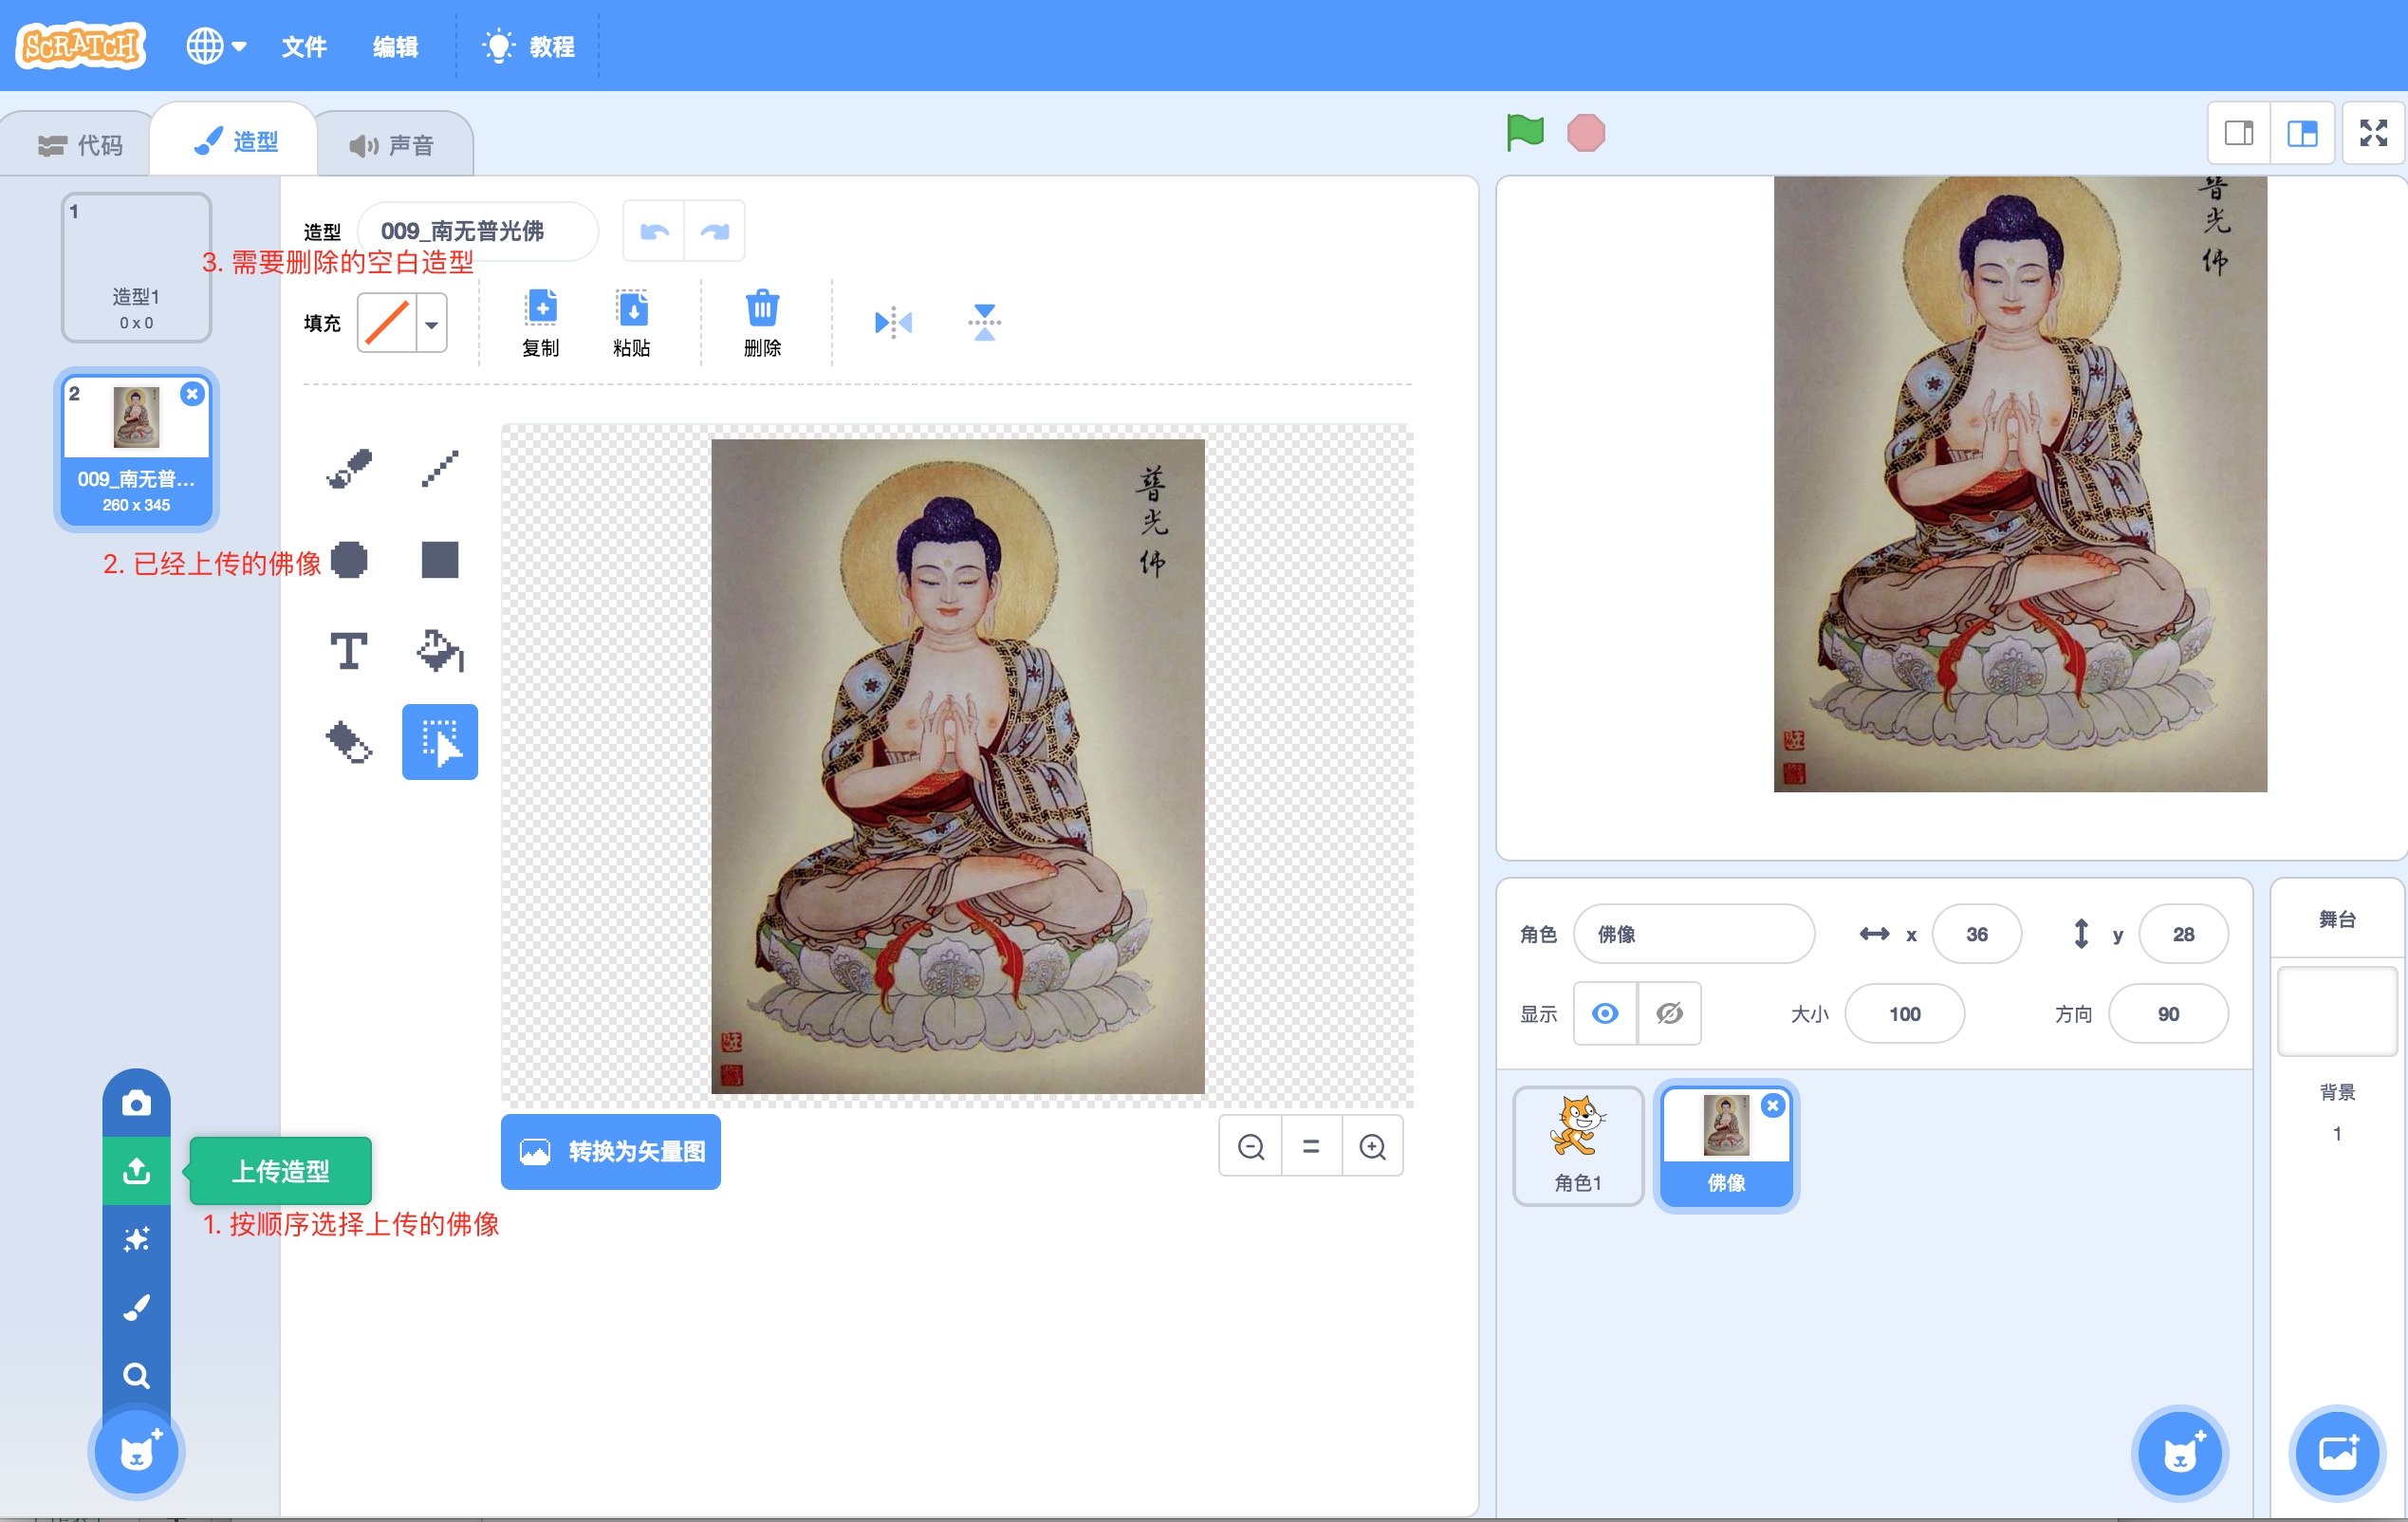The height and width of the screenshot is (1522, 2408).
Task: Flip costume vertically
Action: (x=984, y=322)
